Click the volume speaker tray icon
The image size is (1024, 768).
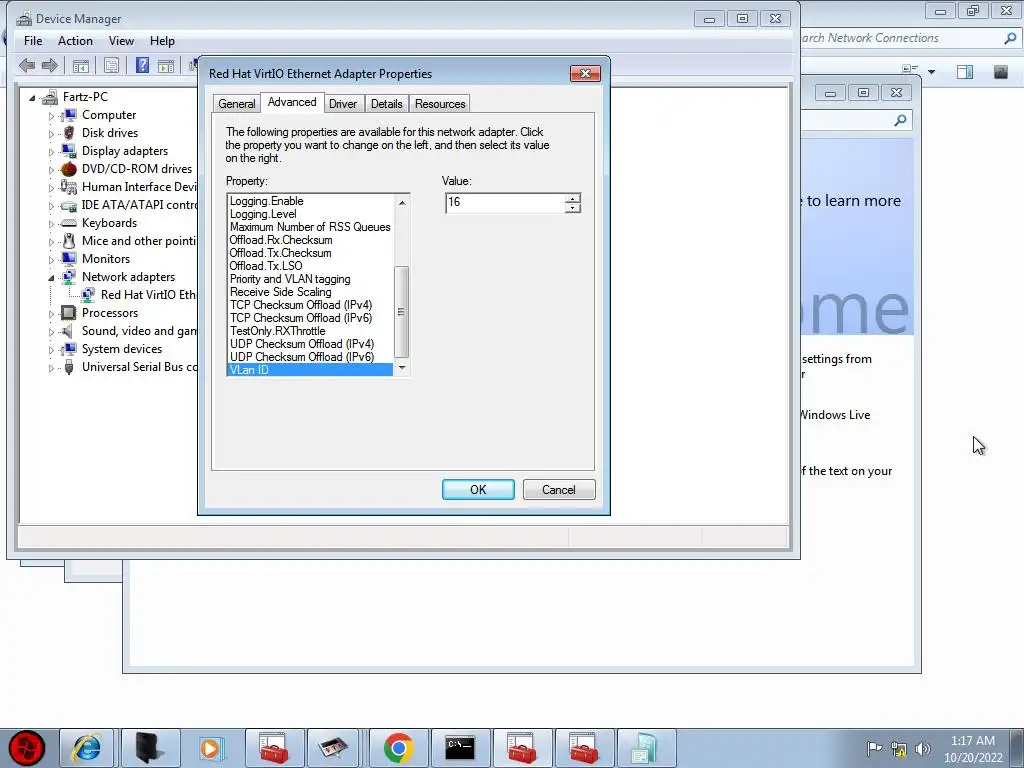click(x=923, y=748)
